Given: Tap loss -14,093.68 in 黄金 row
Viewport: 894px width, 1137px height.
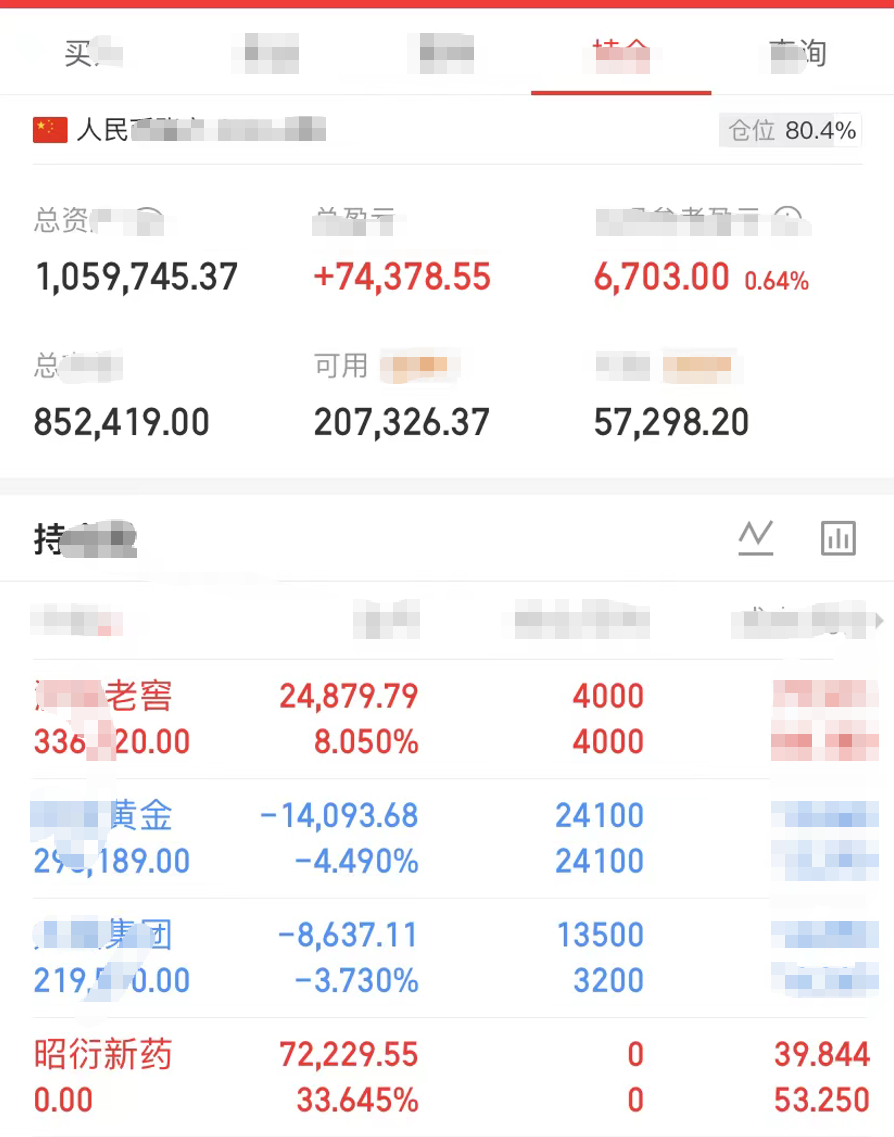Looking at the screenshot, I should [x=339, y=816].
